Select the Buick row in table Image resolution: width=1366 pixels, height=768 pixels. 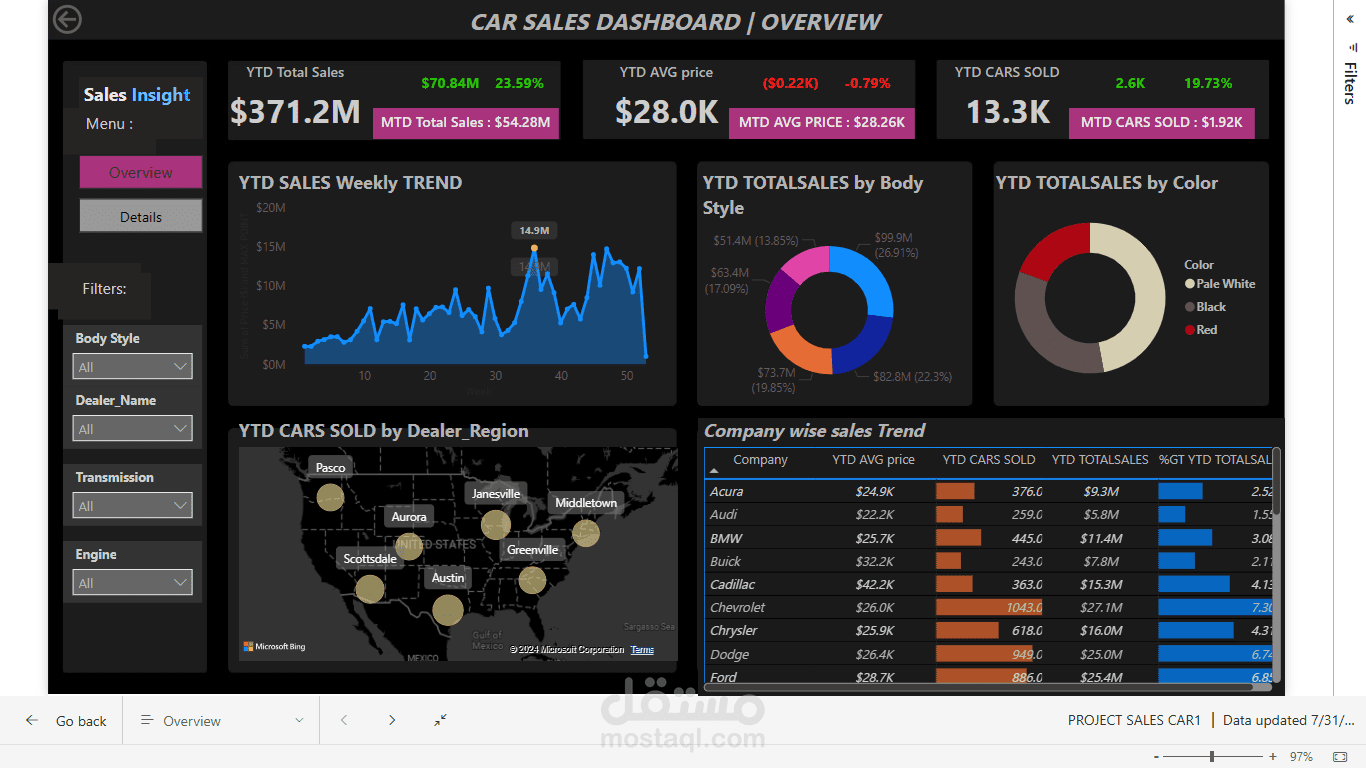pos(990,561)
